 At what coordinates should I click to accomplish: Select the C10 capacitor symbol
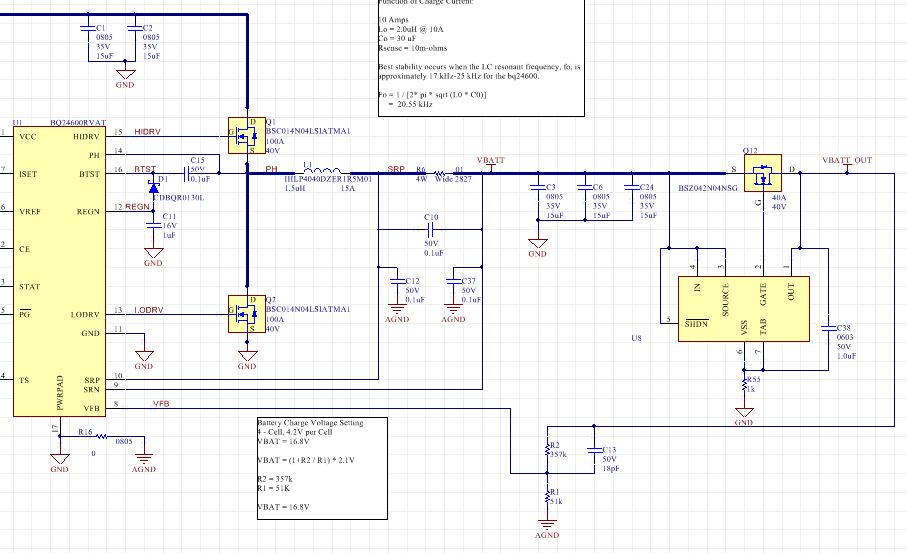tap(430, 230)
